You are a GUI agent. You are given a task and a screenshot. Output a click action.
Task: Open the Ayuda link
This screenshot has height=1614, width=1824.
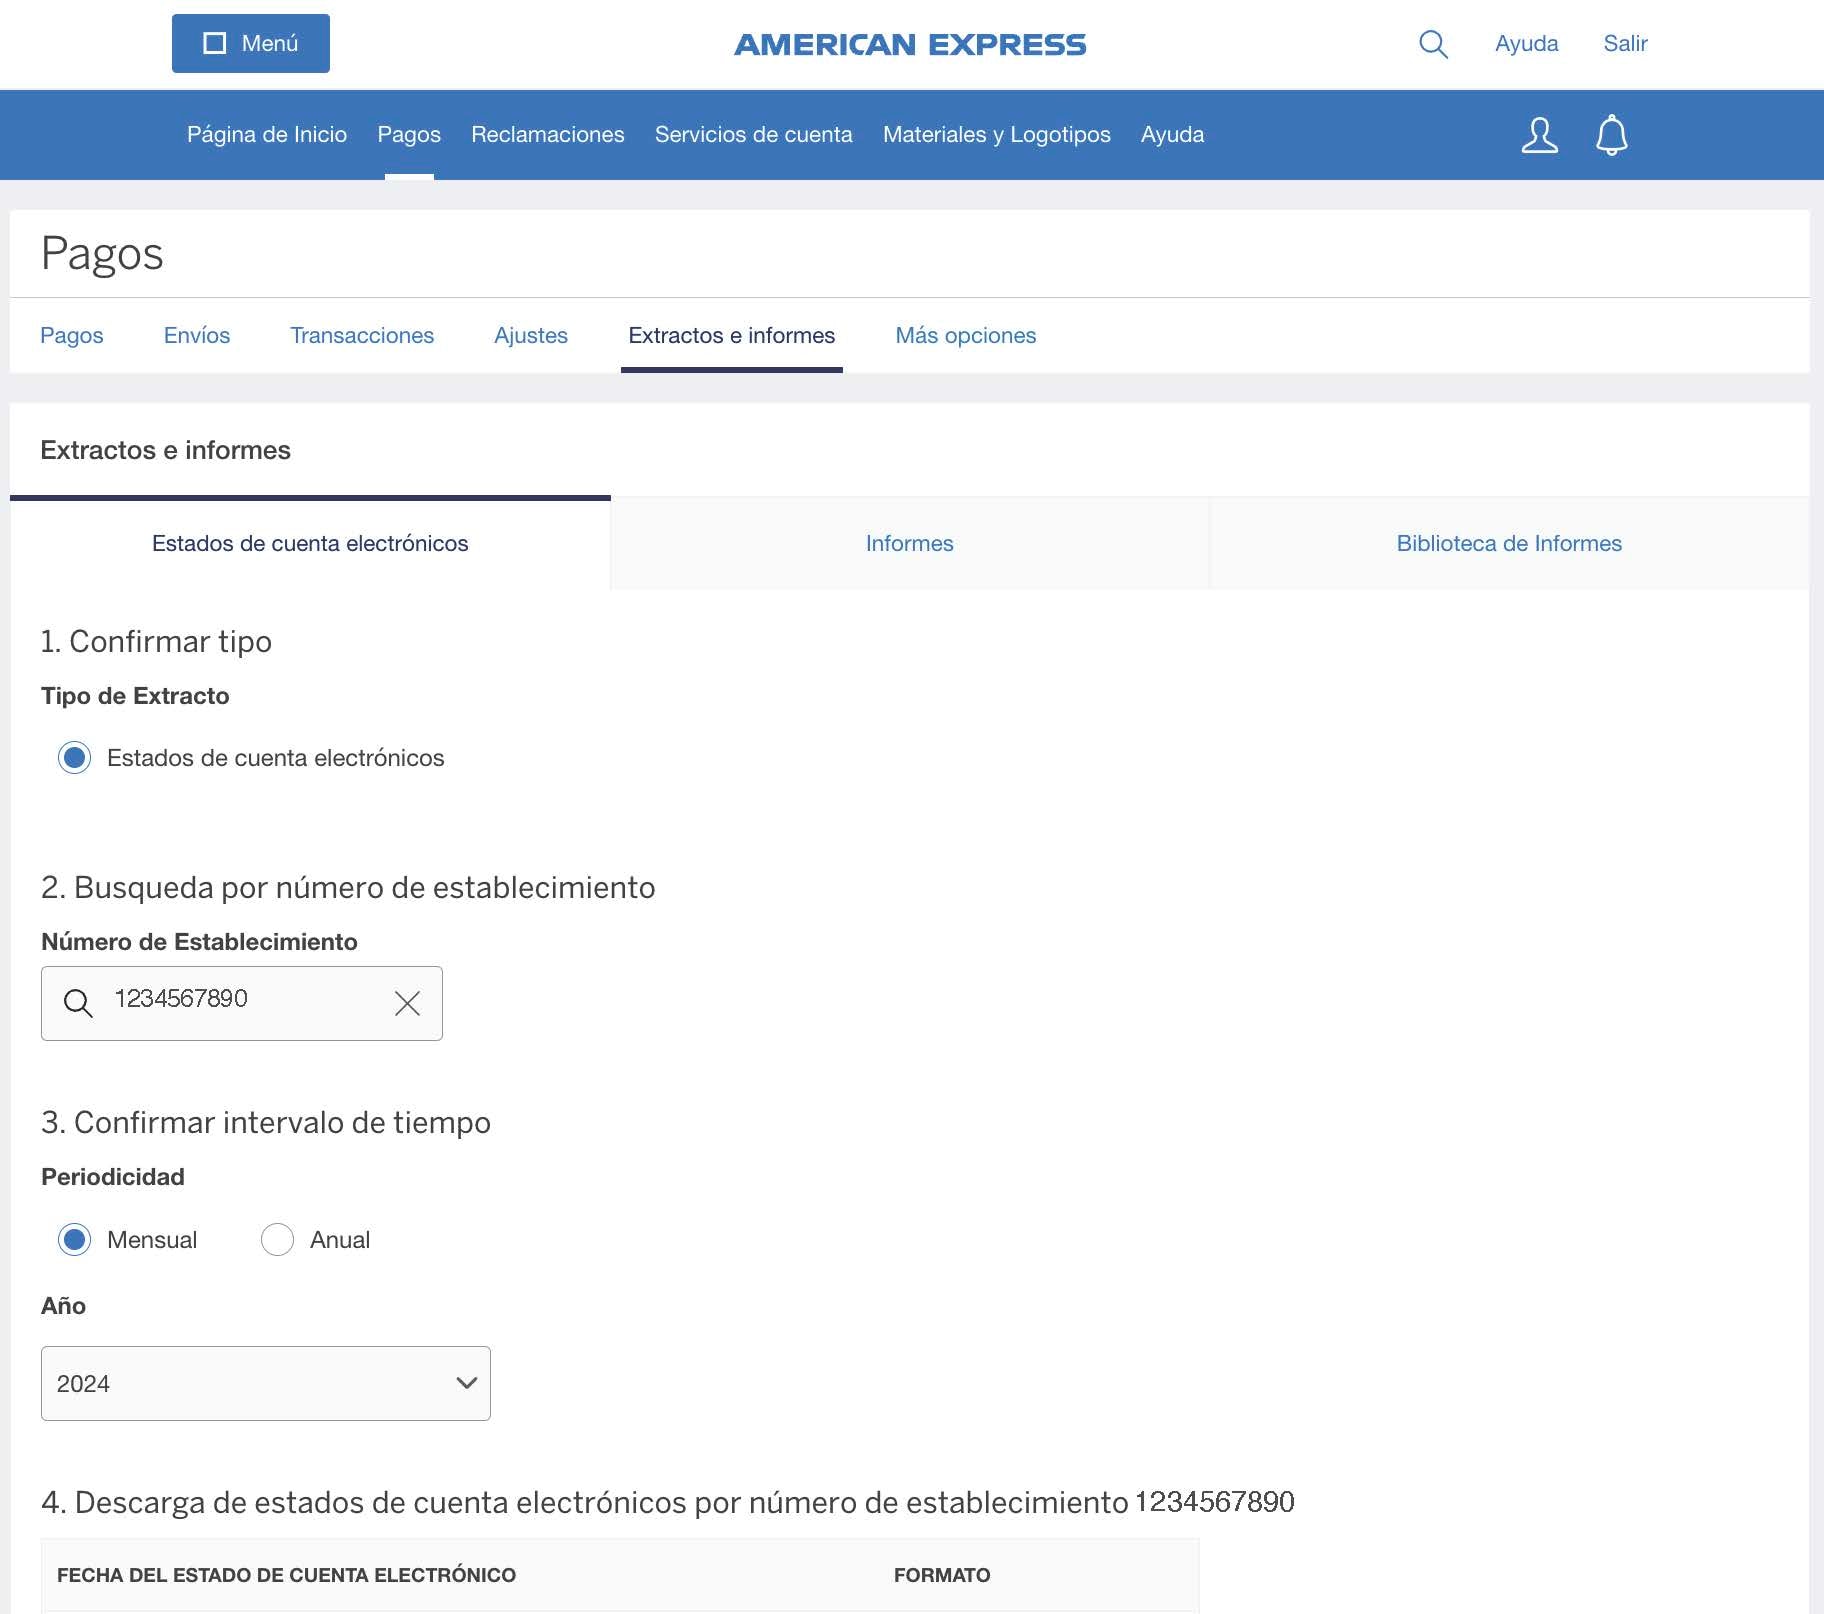1526,43
